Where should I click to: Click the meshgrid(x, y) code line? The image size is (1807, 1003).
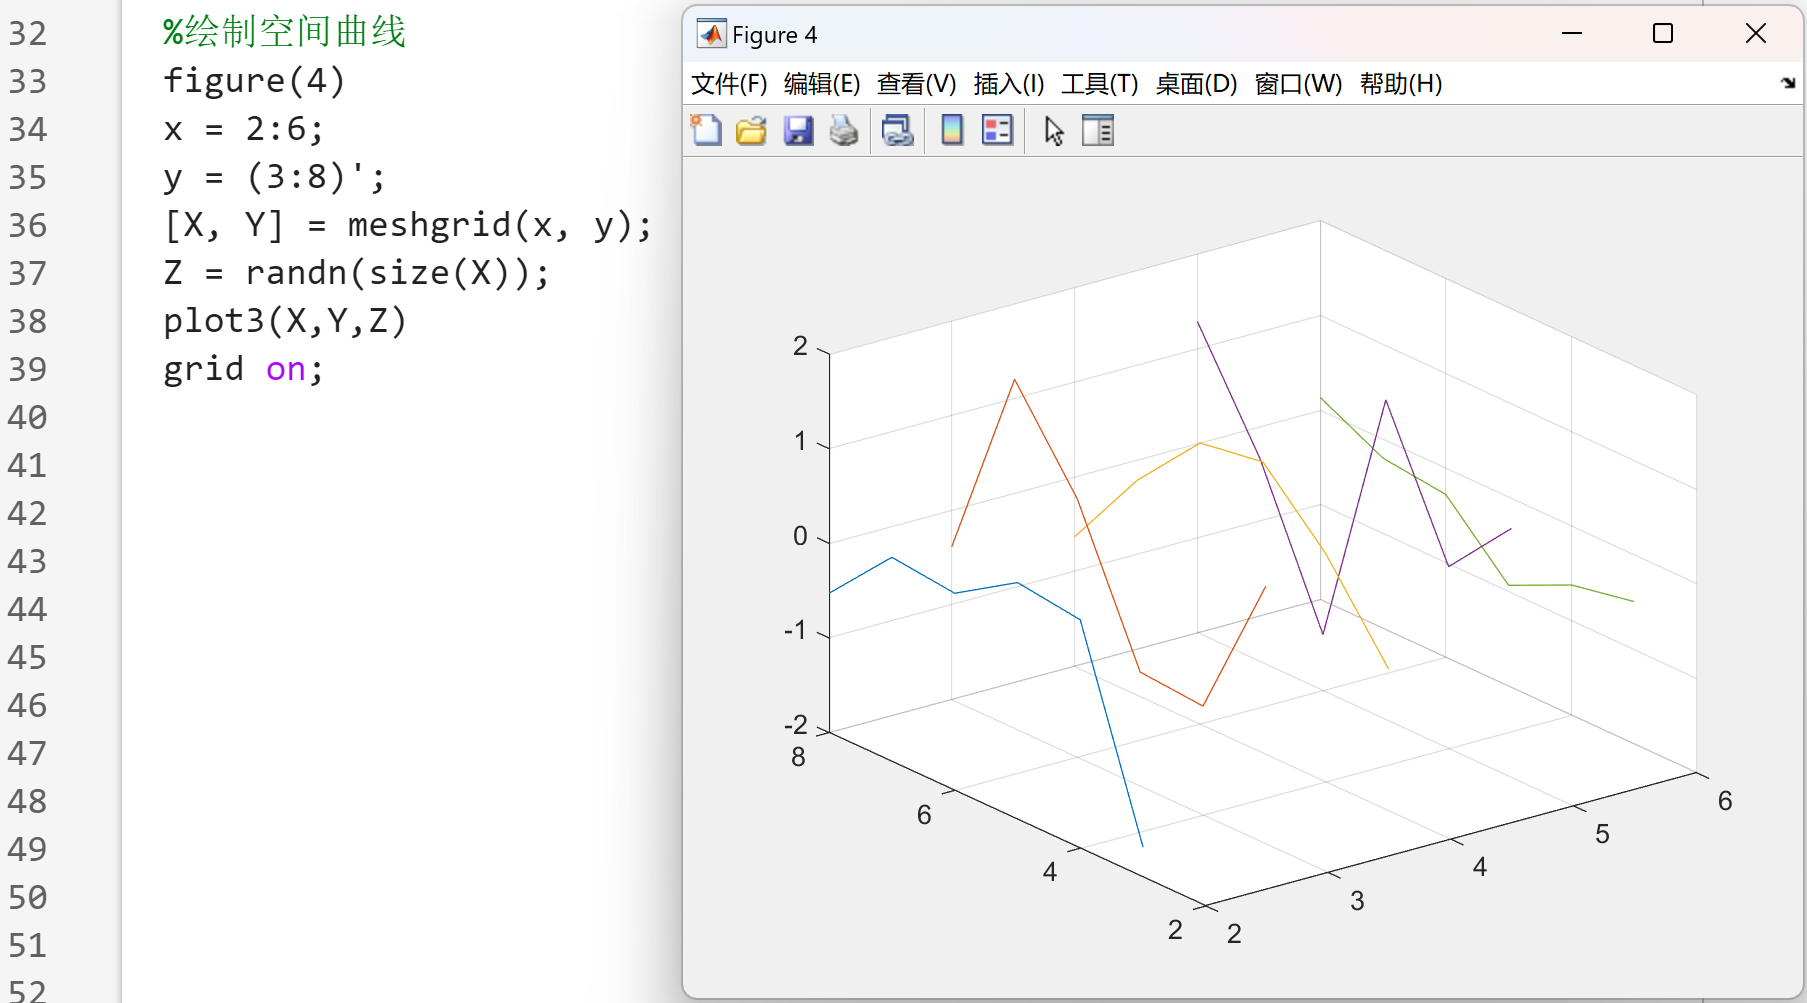pos(408,225)
